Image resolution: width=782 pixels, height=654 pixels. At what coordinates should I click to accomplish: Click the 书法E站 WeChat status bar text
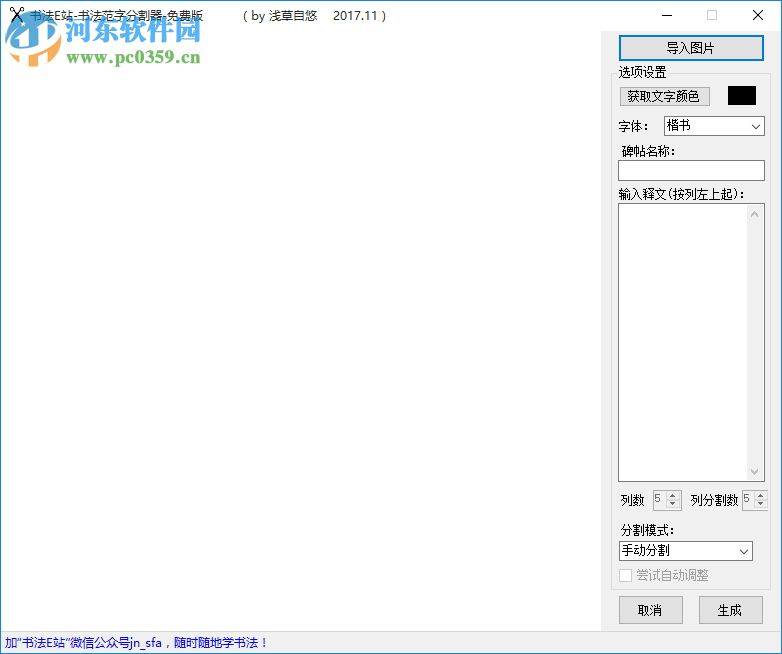(136, 643)
